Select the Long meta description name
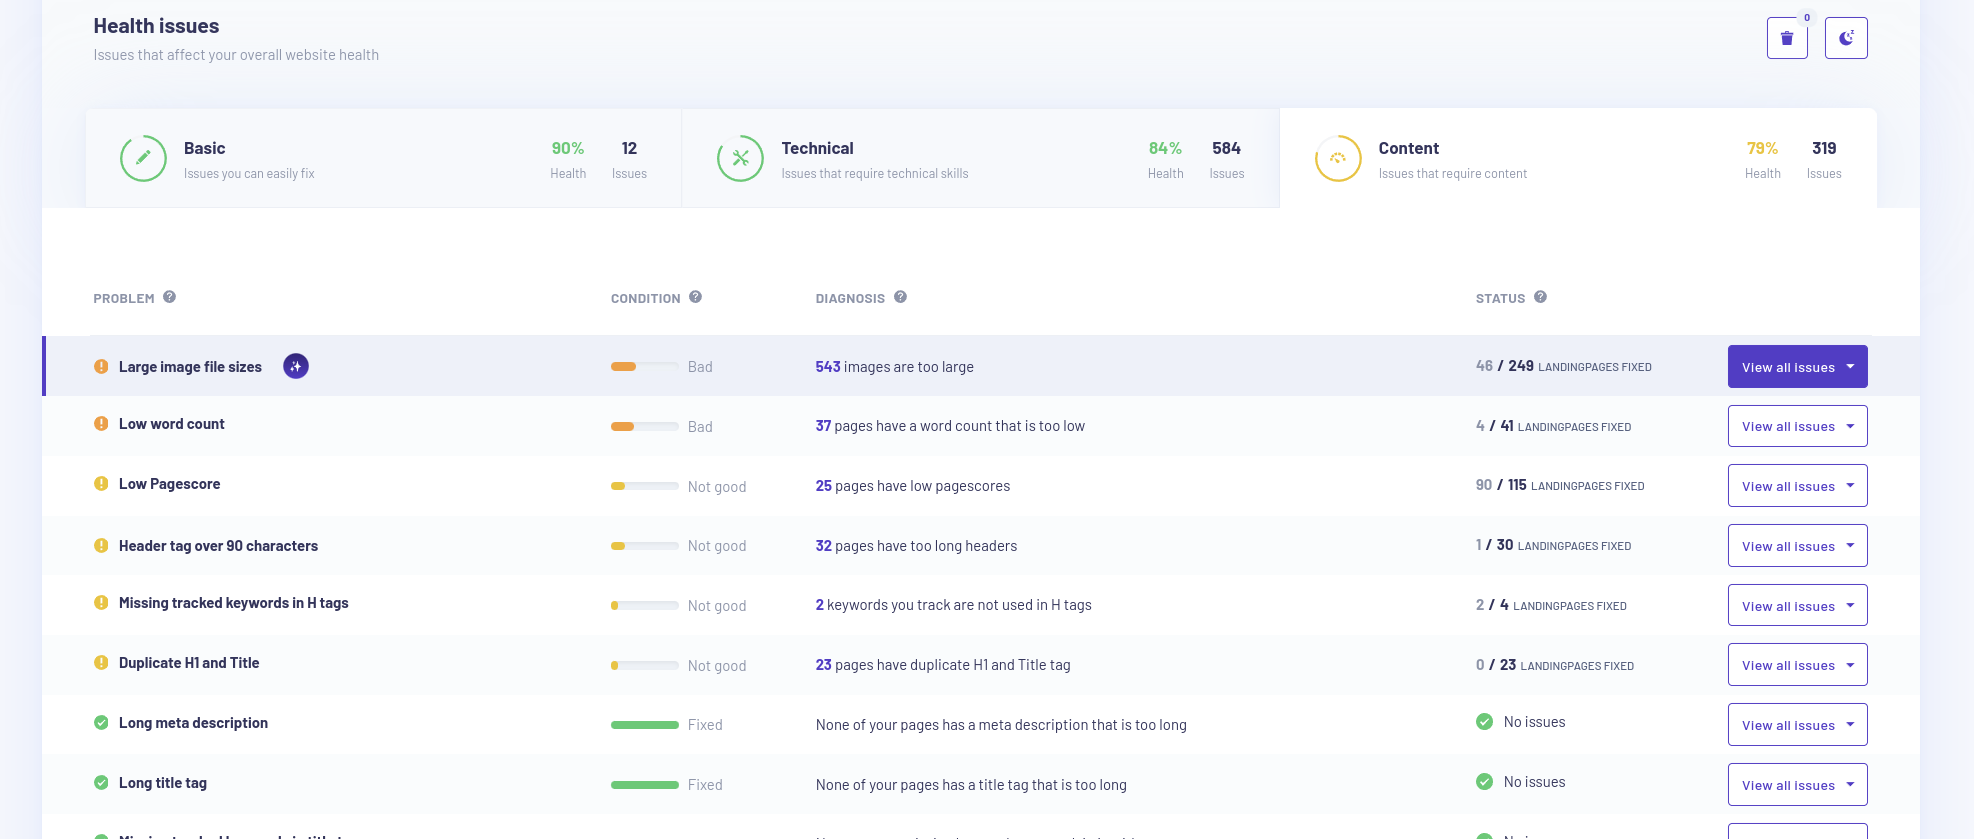 [x=193, y=723]
